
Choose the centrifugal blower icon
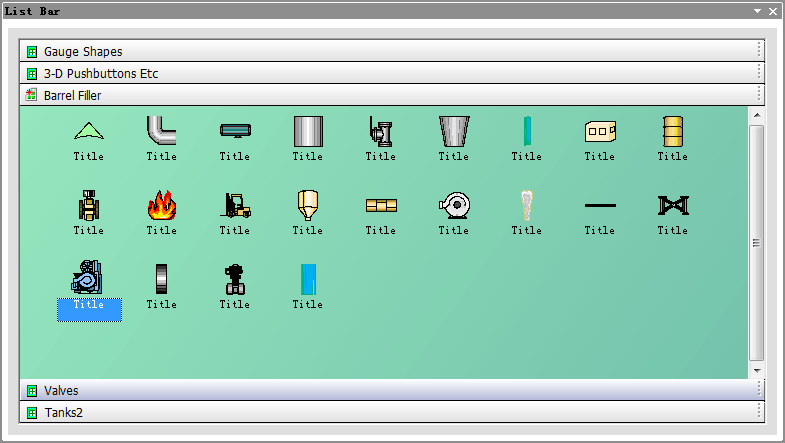pyautogui.click(x=453, y=205)
